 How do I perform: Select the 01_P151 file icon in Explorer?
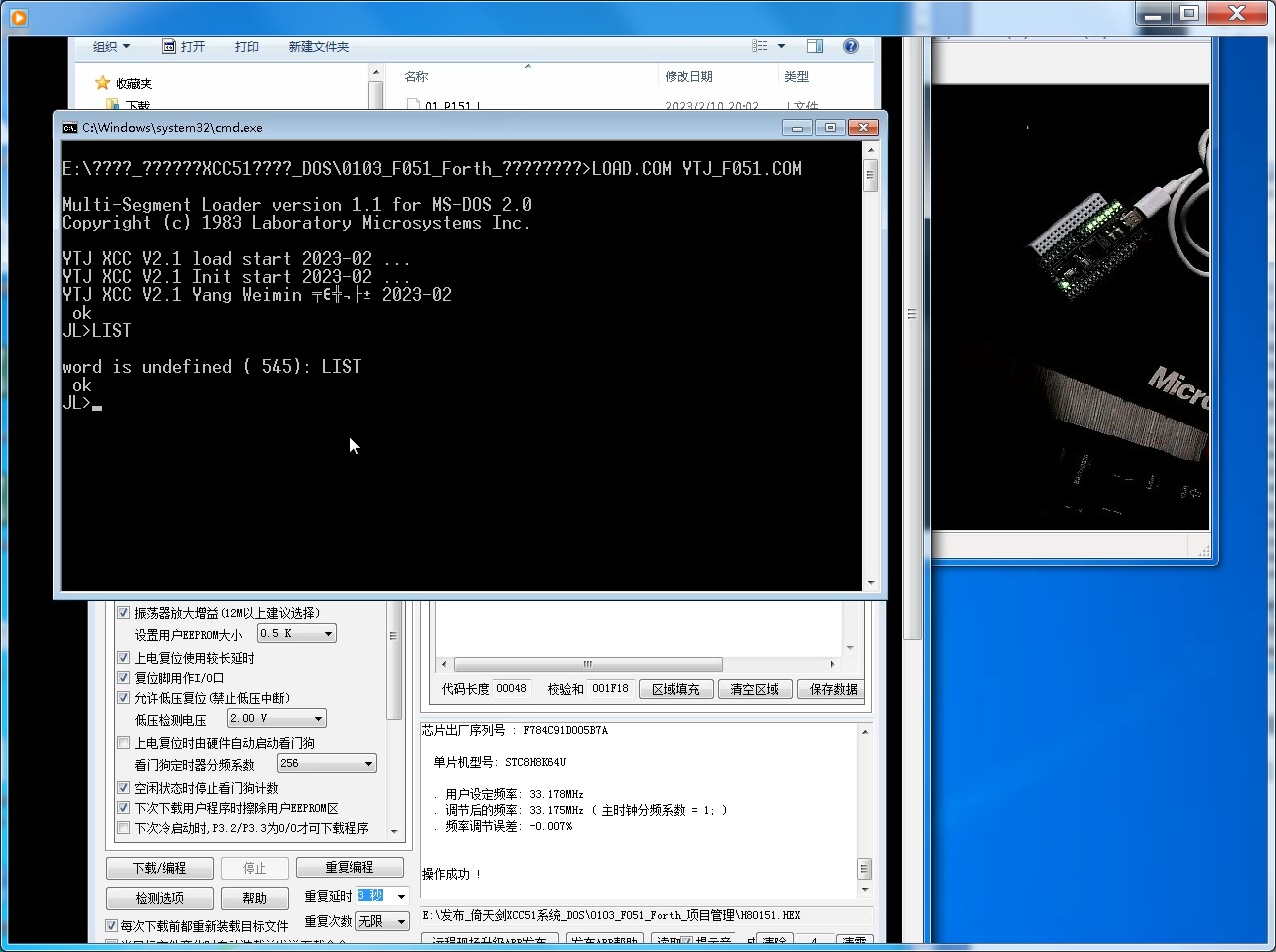point(414,105)
